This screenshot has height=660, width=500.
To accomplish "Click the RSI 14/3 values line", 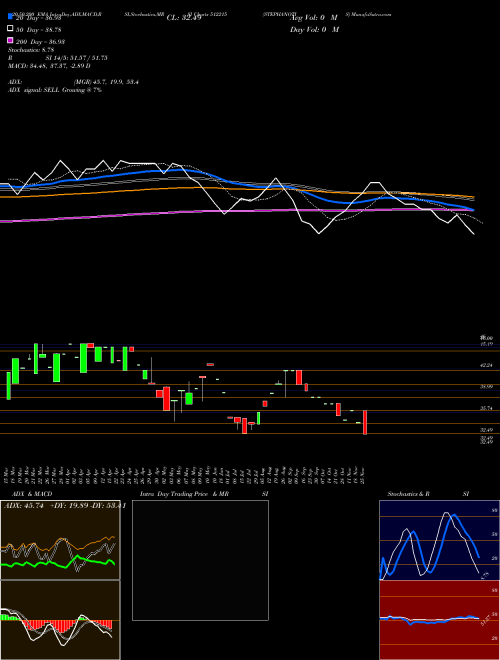I will click(x=58, y=58).
